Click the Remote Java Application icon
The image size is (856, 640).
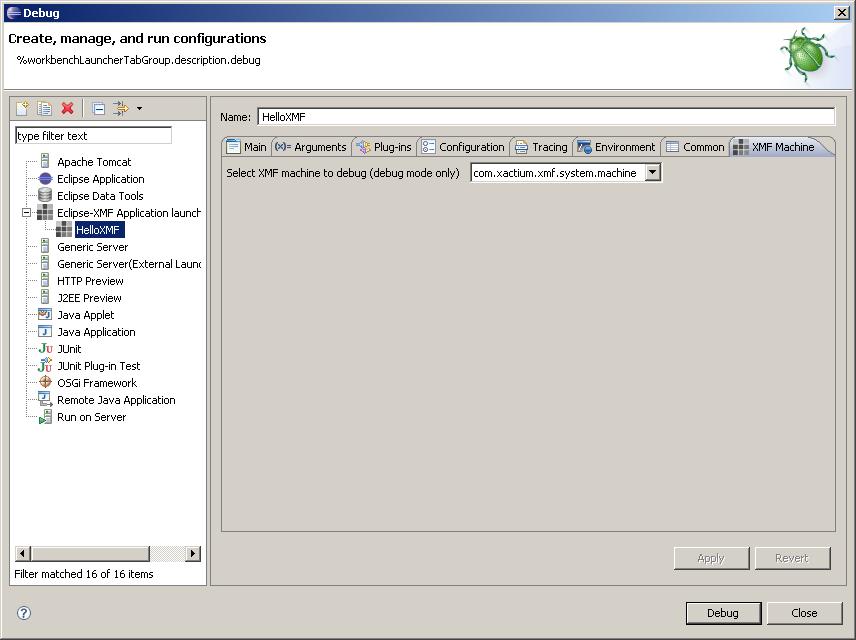[x=45, y=399]
